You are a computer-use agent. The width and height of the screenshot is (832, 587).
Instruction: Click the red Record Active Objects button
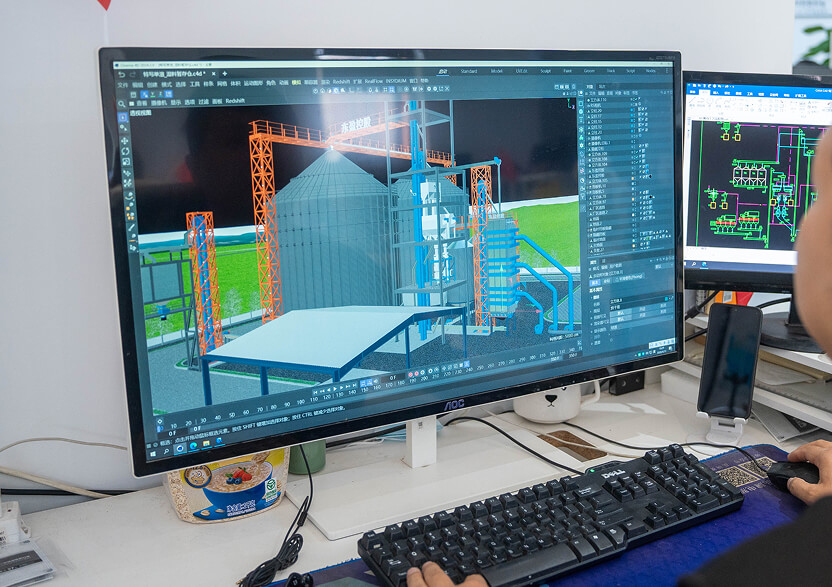(x=410, y=375)
